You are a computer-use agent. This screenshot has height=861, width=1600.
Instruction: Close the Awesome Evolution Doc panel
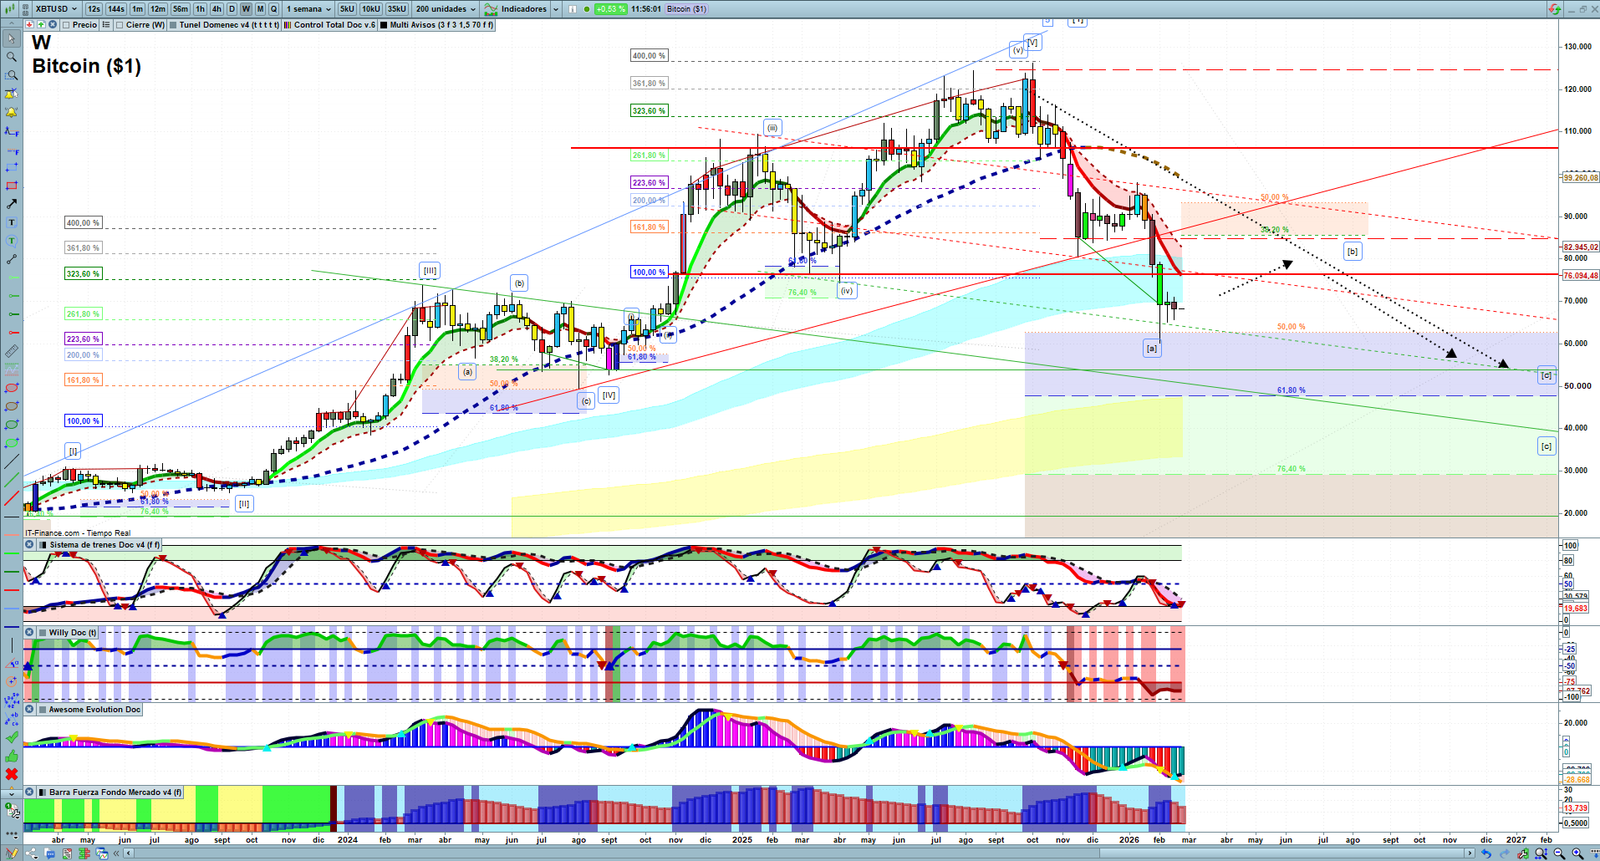click(x=30, y=709)
